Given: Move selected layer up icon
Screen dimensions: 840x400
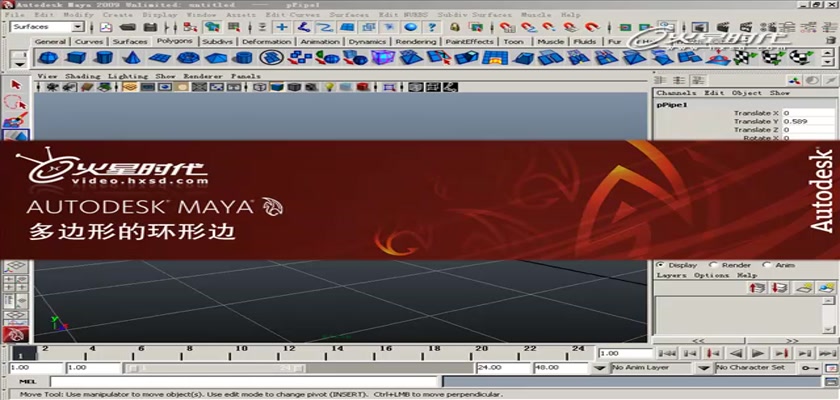Looking at the screenshot, I should pos(758,288).
